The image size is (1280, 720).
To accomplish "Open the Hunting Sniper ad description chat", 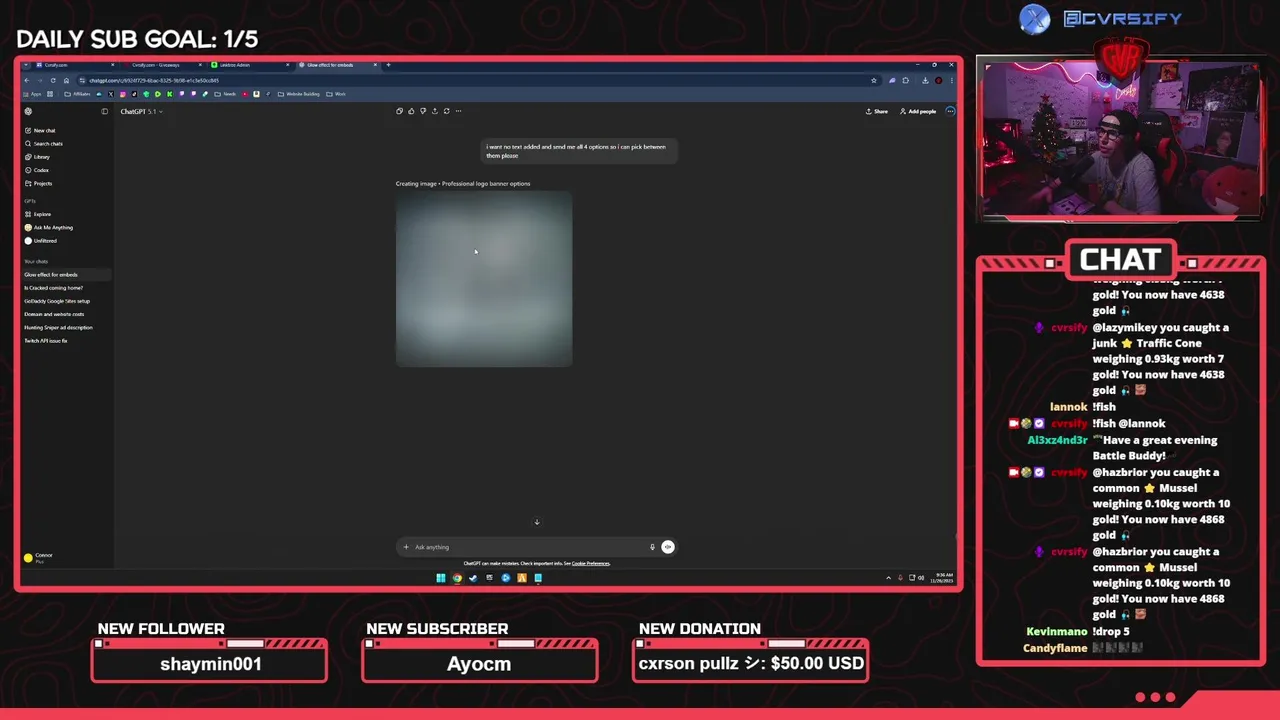I will coord(58,327).
